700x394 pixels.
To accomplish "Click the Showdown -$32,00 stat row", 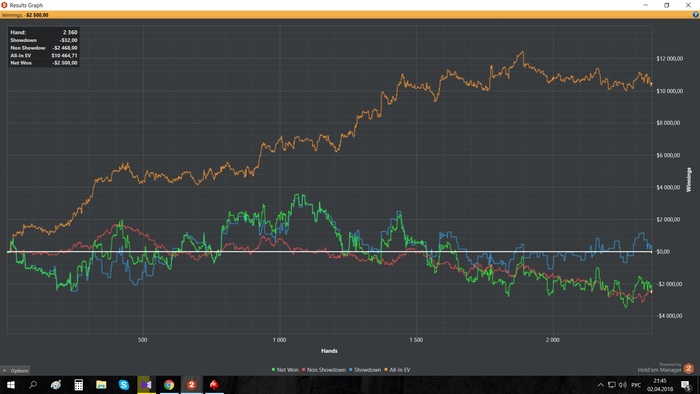I will pyautogui.click(x=44, y=40).
